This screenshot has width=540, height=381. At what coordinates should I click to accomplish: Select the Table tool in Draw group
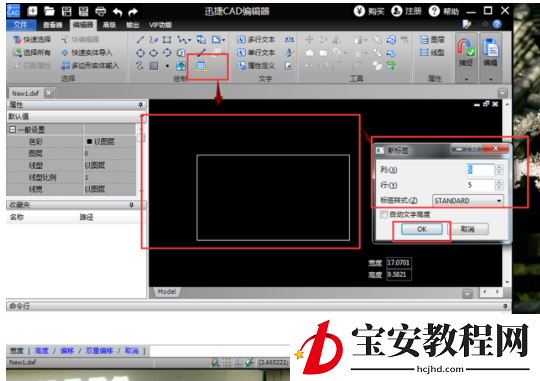coord(201,66)
